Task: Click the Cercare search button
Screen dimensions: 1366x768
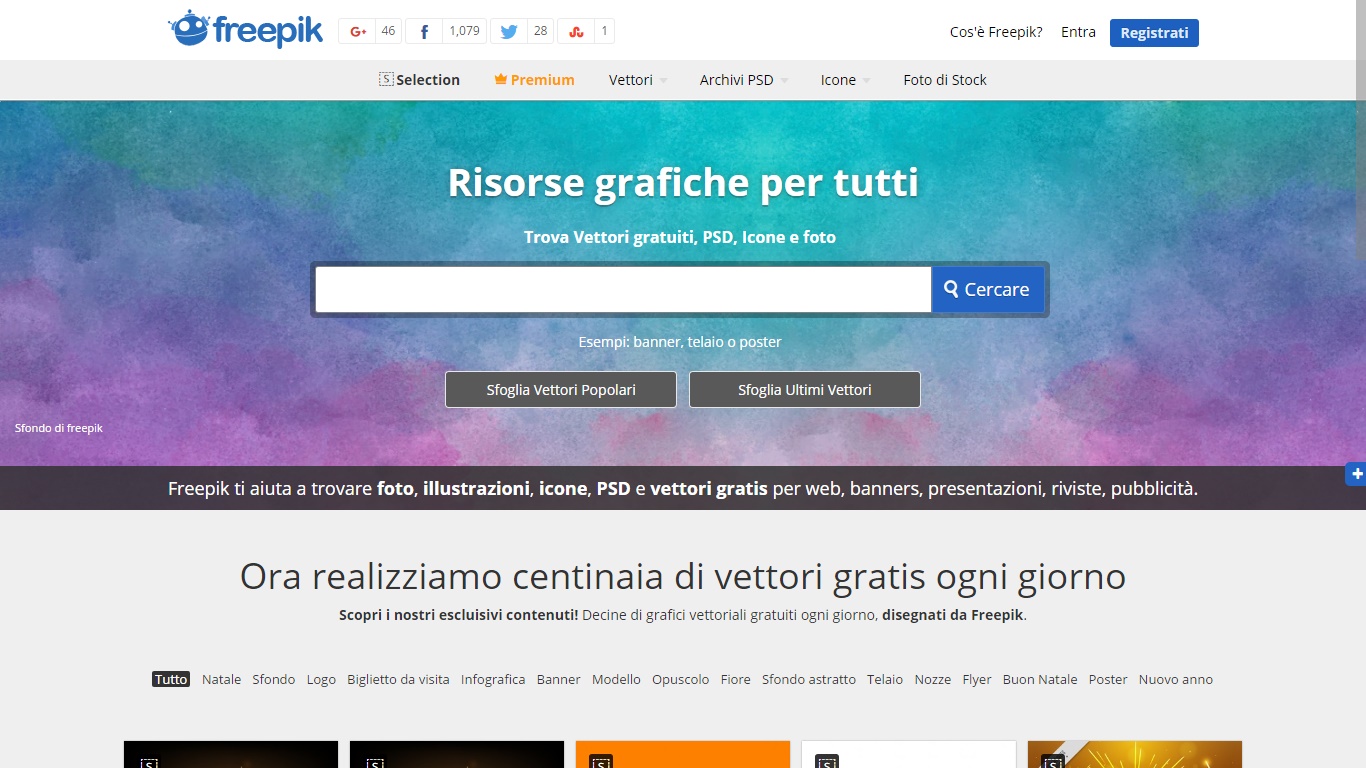Action: [988, 289]
